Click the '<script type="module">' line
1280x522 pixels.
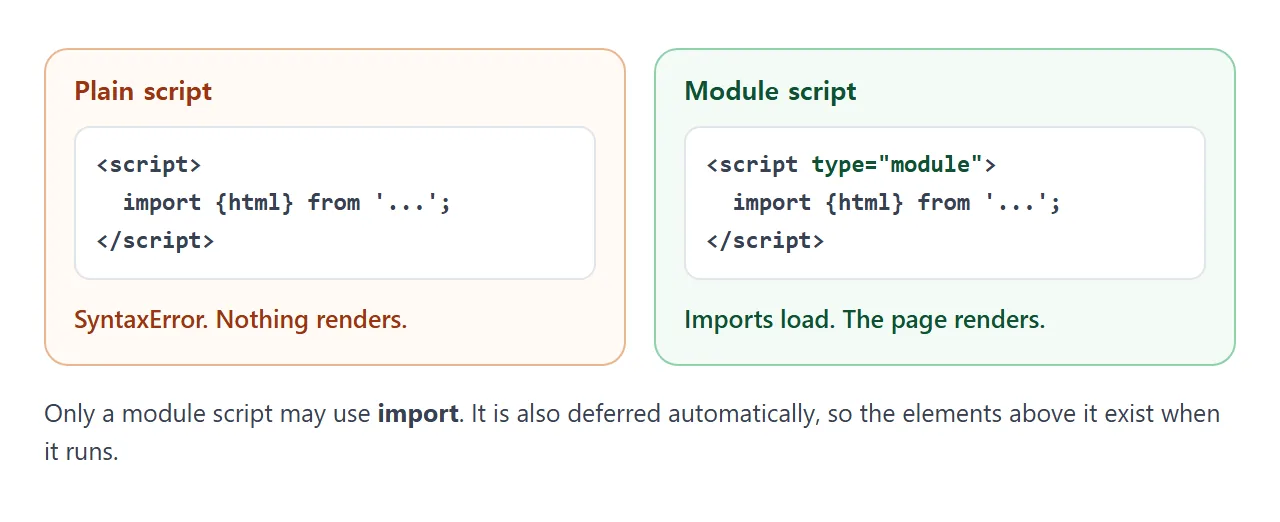[x=851, y=164]
